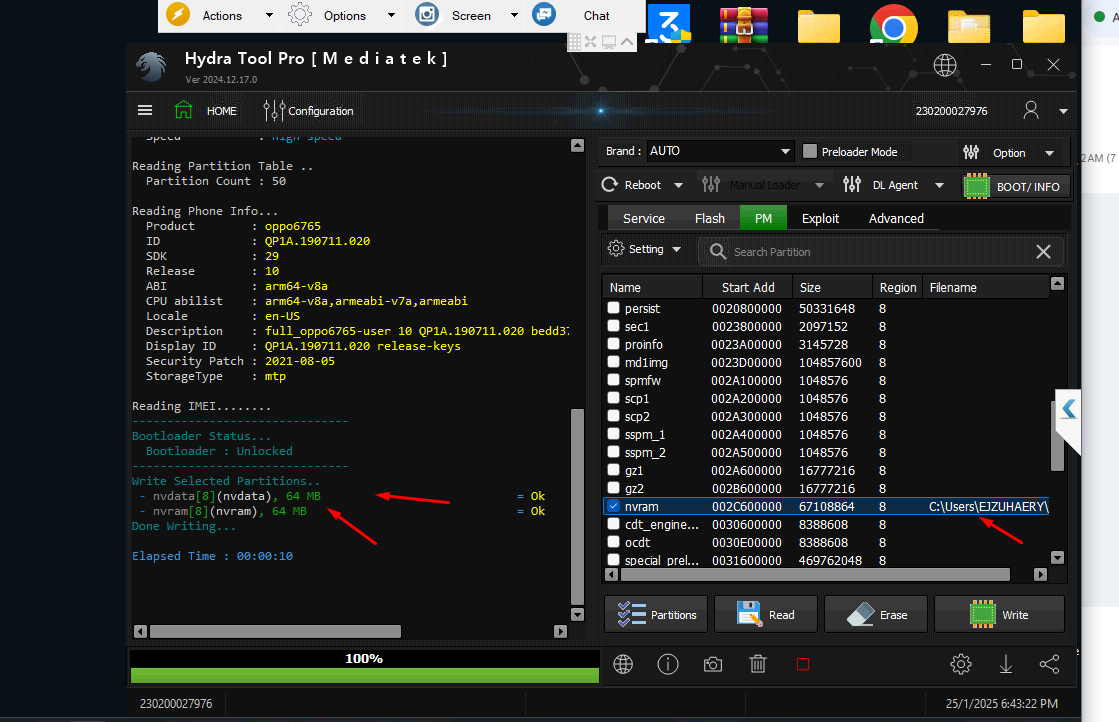1119x722 pixels.
Task: Click the DL Agent sliders icon
Action: pyautogui.click(x=851, y=185)
